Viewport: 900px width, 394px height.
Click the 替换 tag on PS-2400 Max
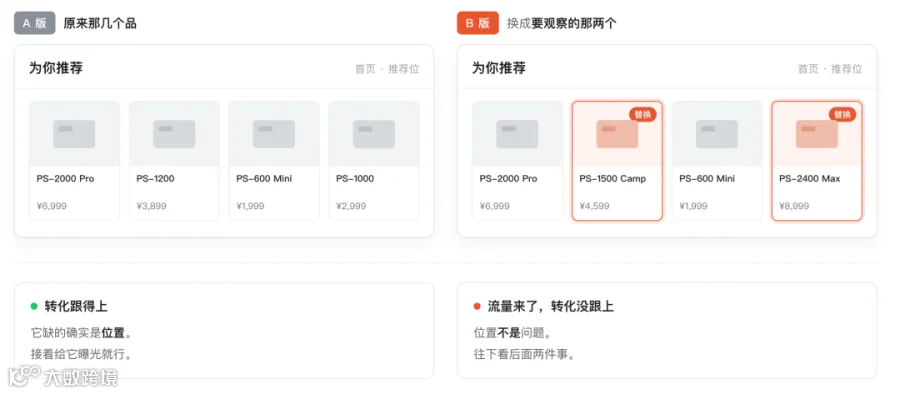[x=843, y=114]
